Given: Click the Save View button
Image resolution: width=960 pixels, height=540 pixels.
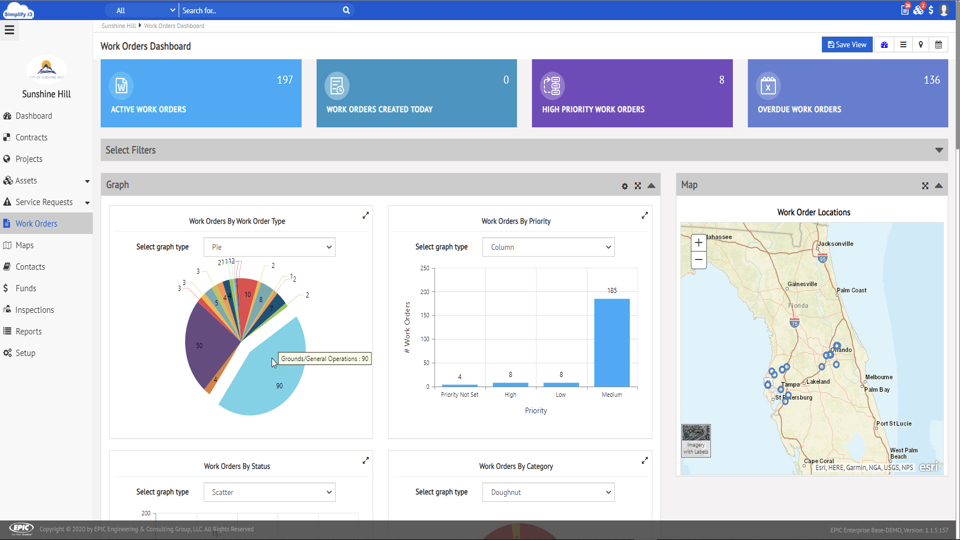Looking at the screenshot, I should tap(846, 45).
